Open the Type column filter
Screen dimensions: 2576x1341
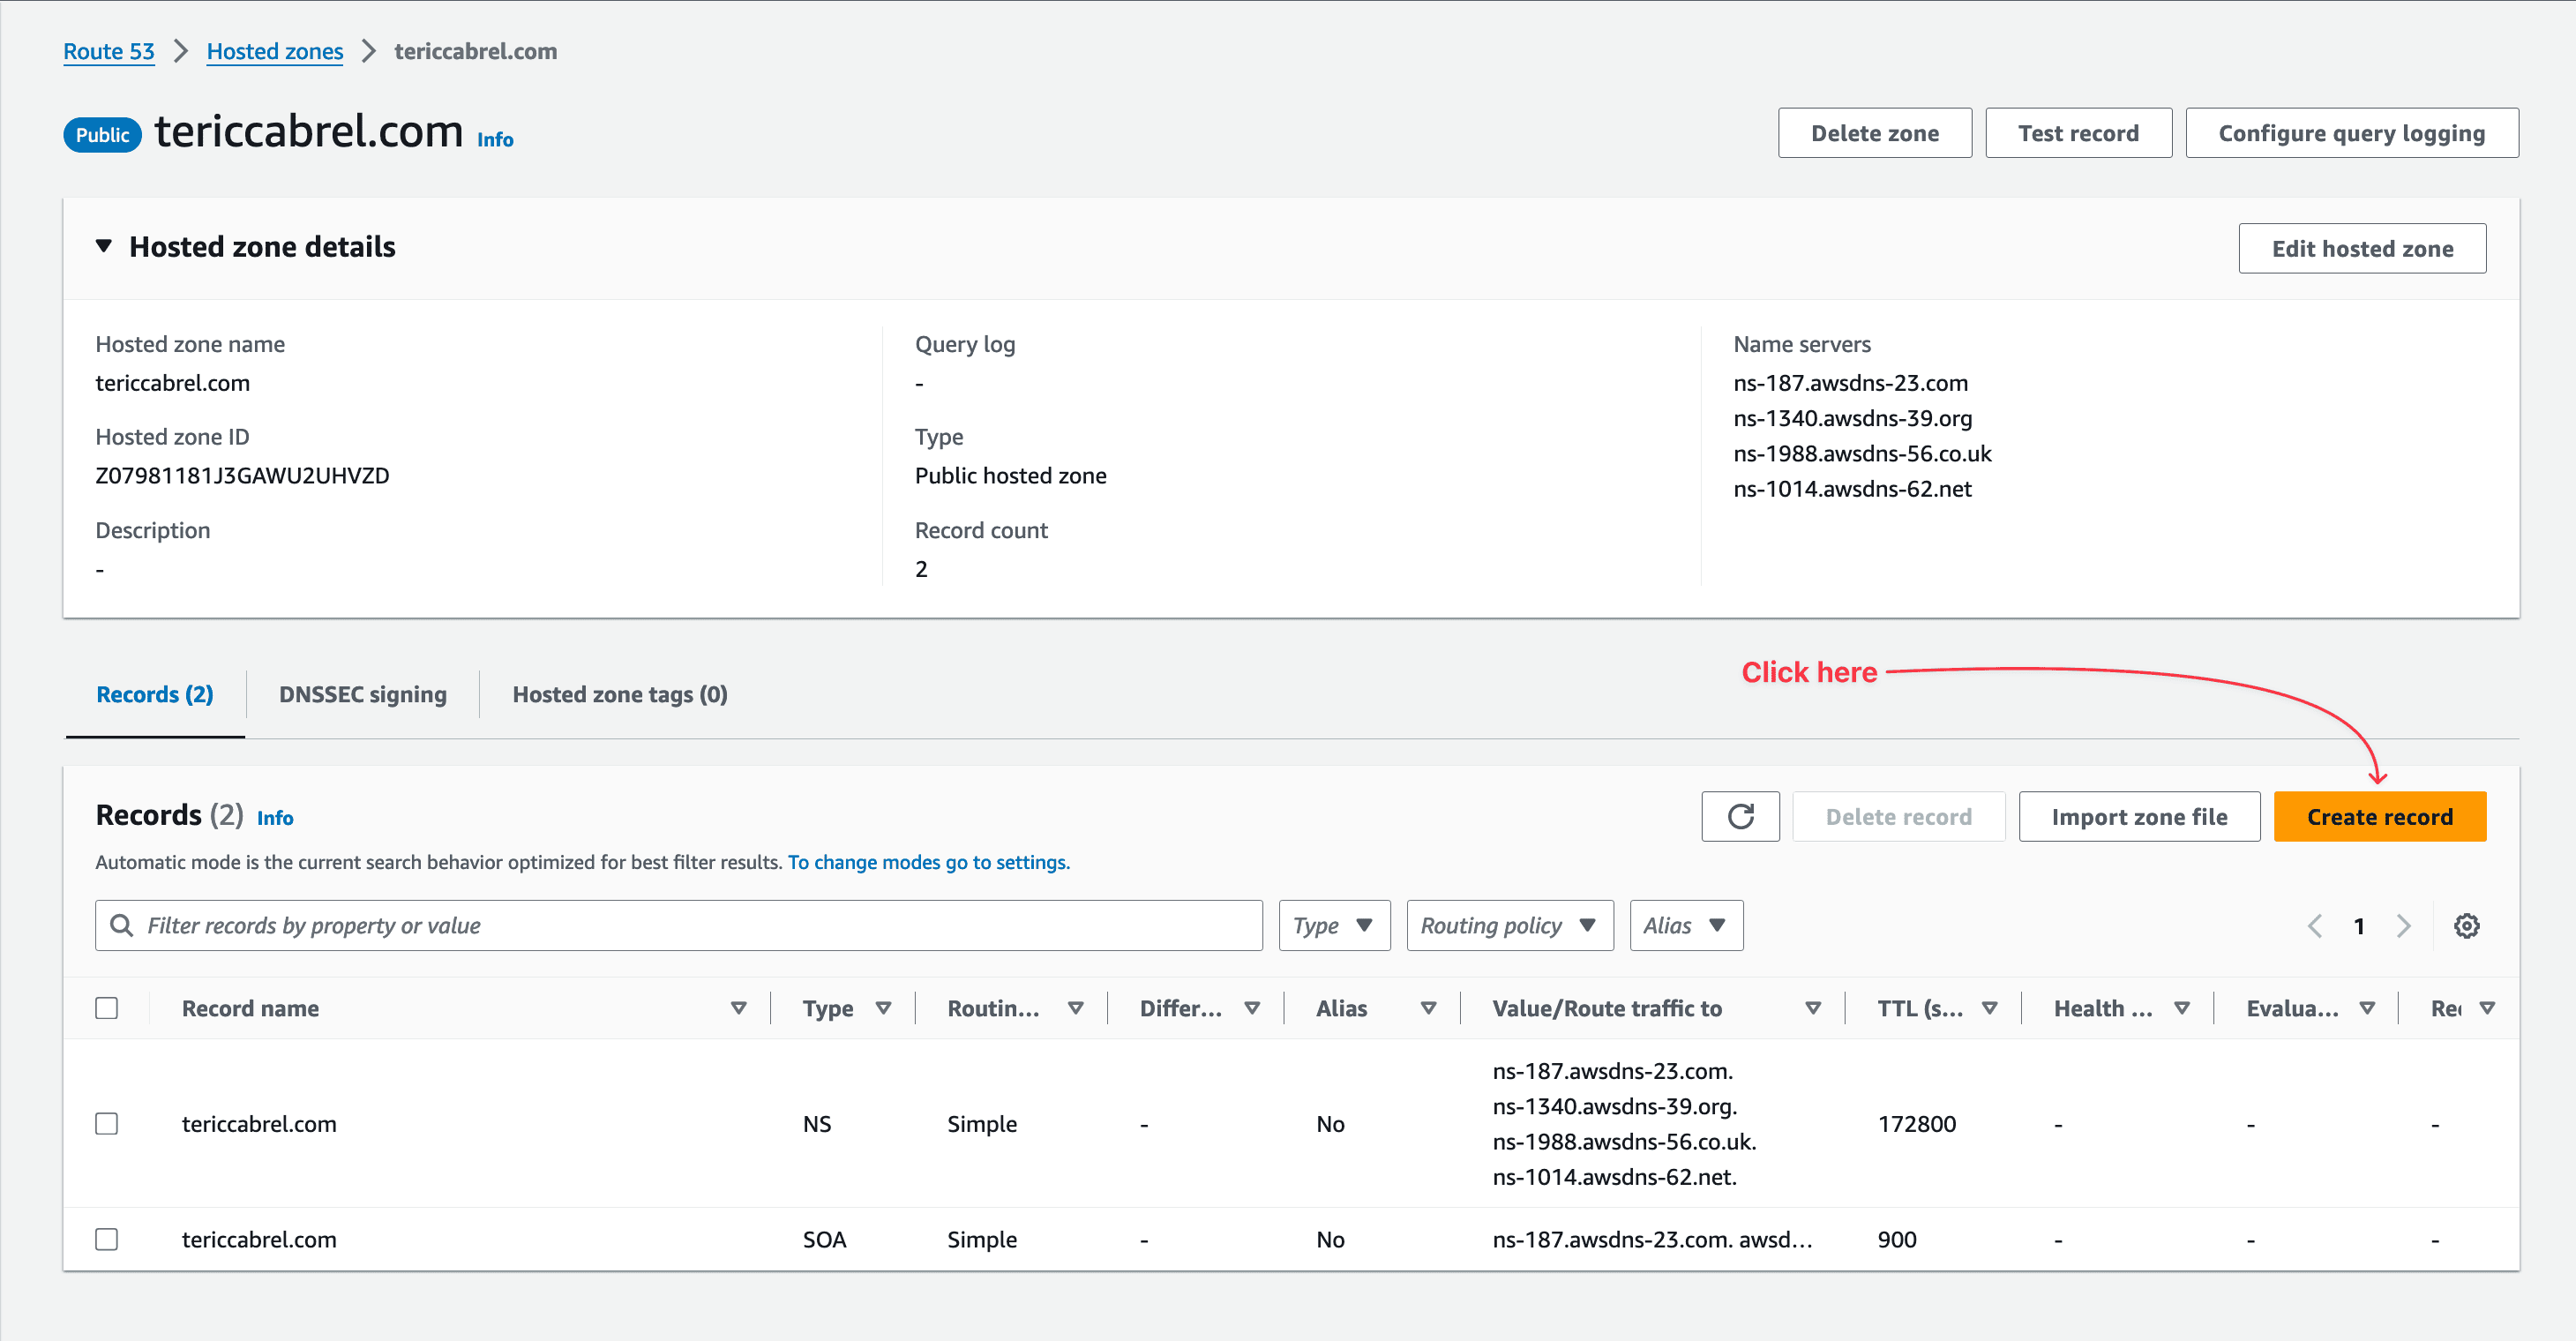click(885, 1008)
